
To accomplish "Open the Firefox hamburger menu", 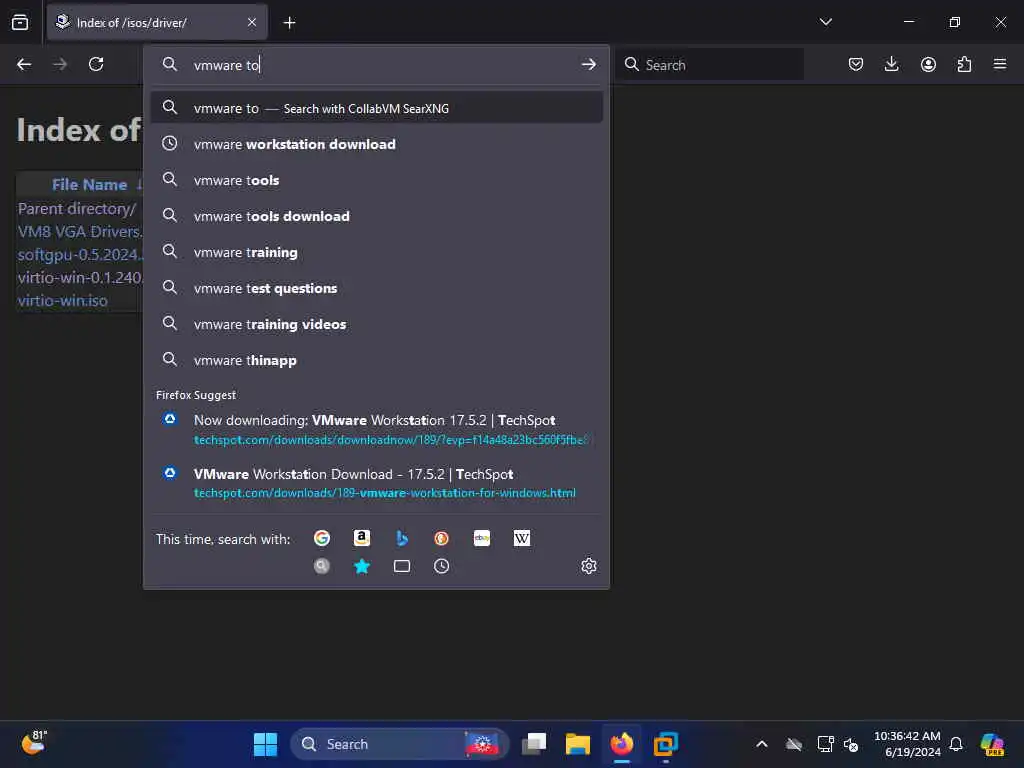I will pos(1000,64).
